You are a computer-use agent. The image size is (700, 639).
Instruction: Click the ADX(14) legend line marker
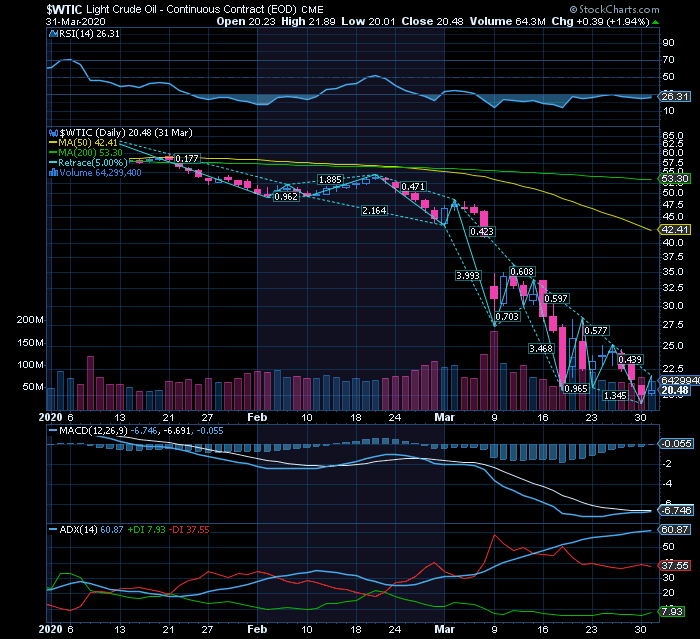coord(53,530)
